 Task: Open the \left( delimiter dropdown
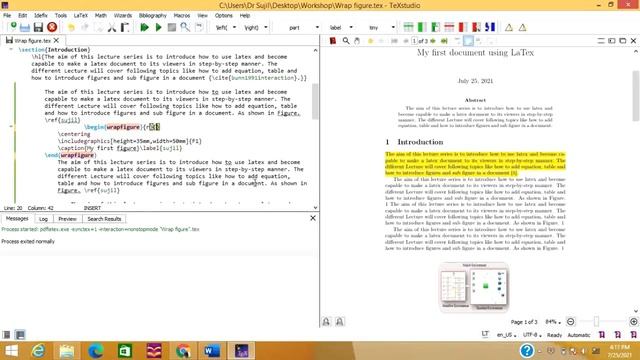pyautogui.click(x=234, y=27)
